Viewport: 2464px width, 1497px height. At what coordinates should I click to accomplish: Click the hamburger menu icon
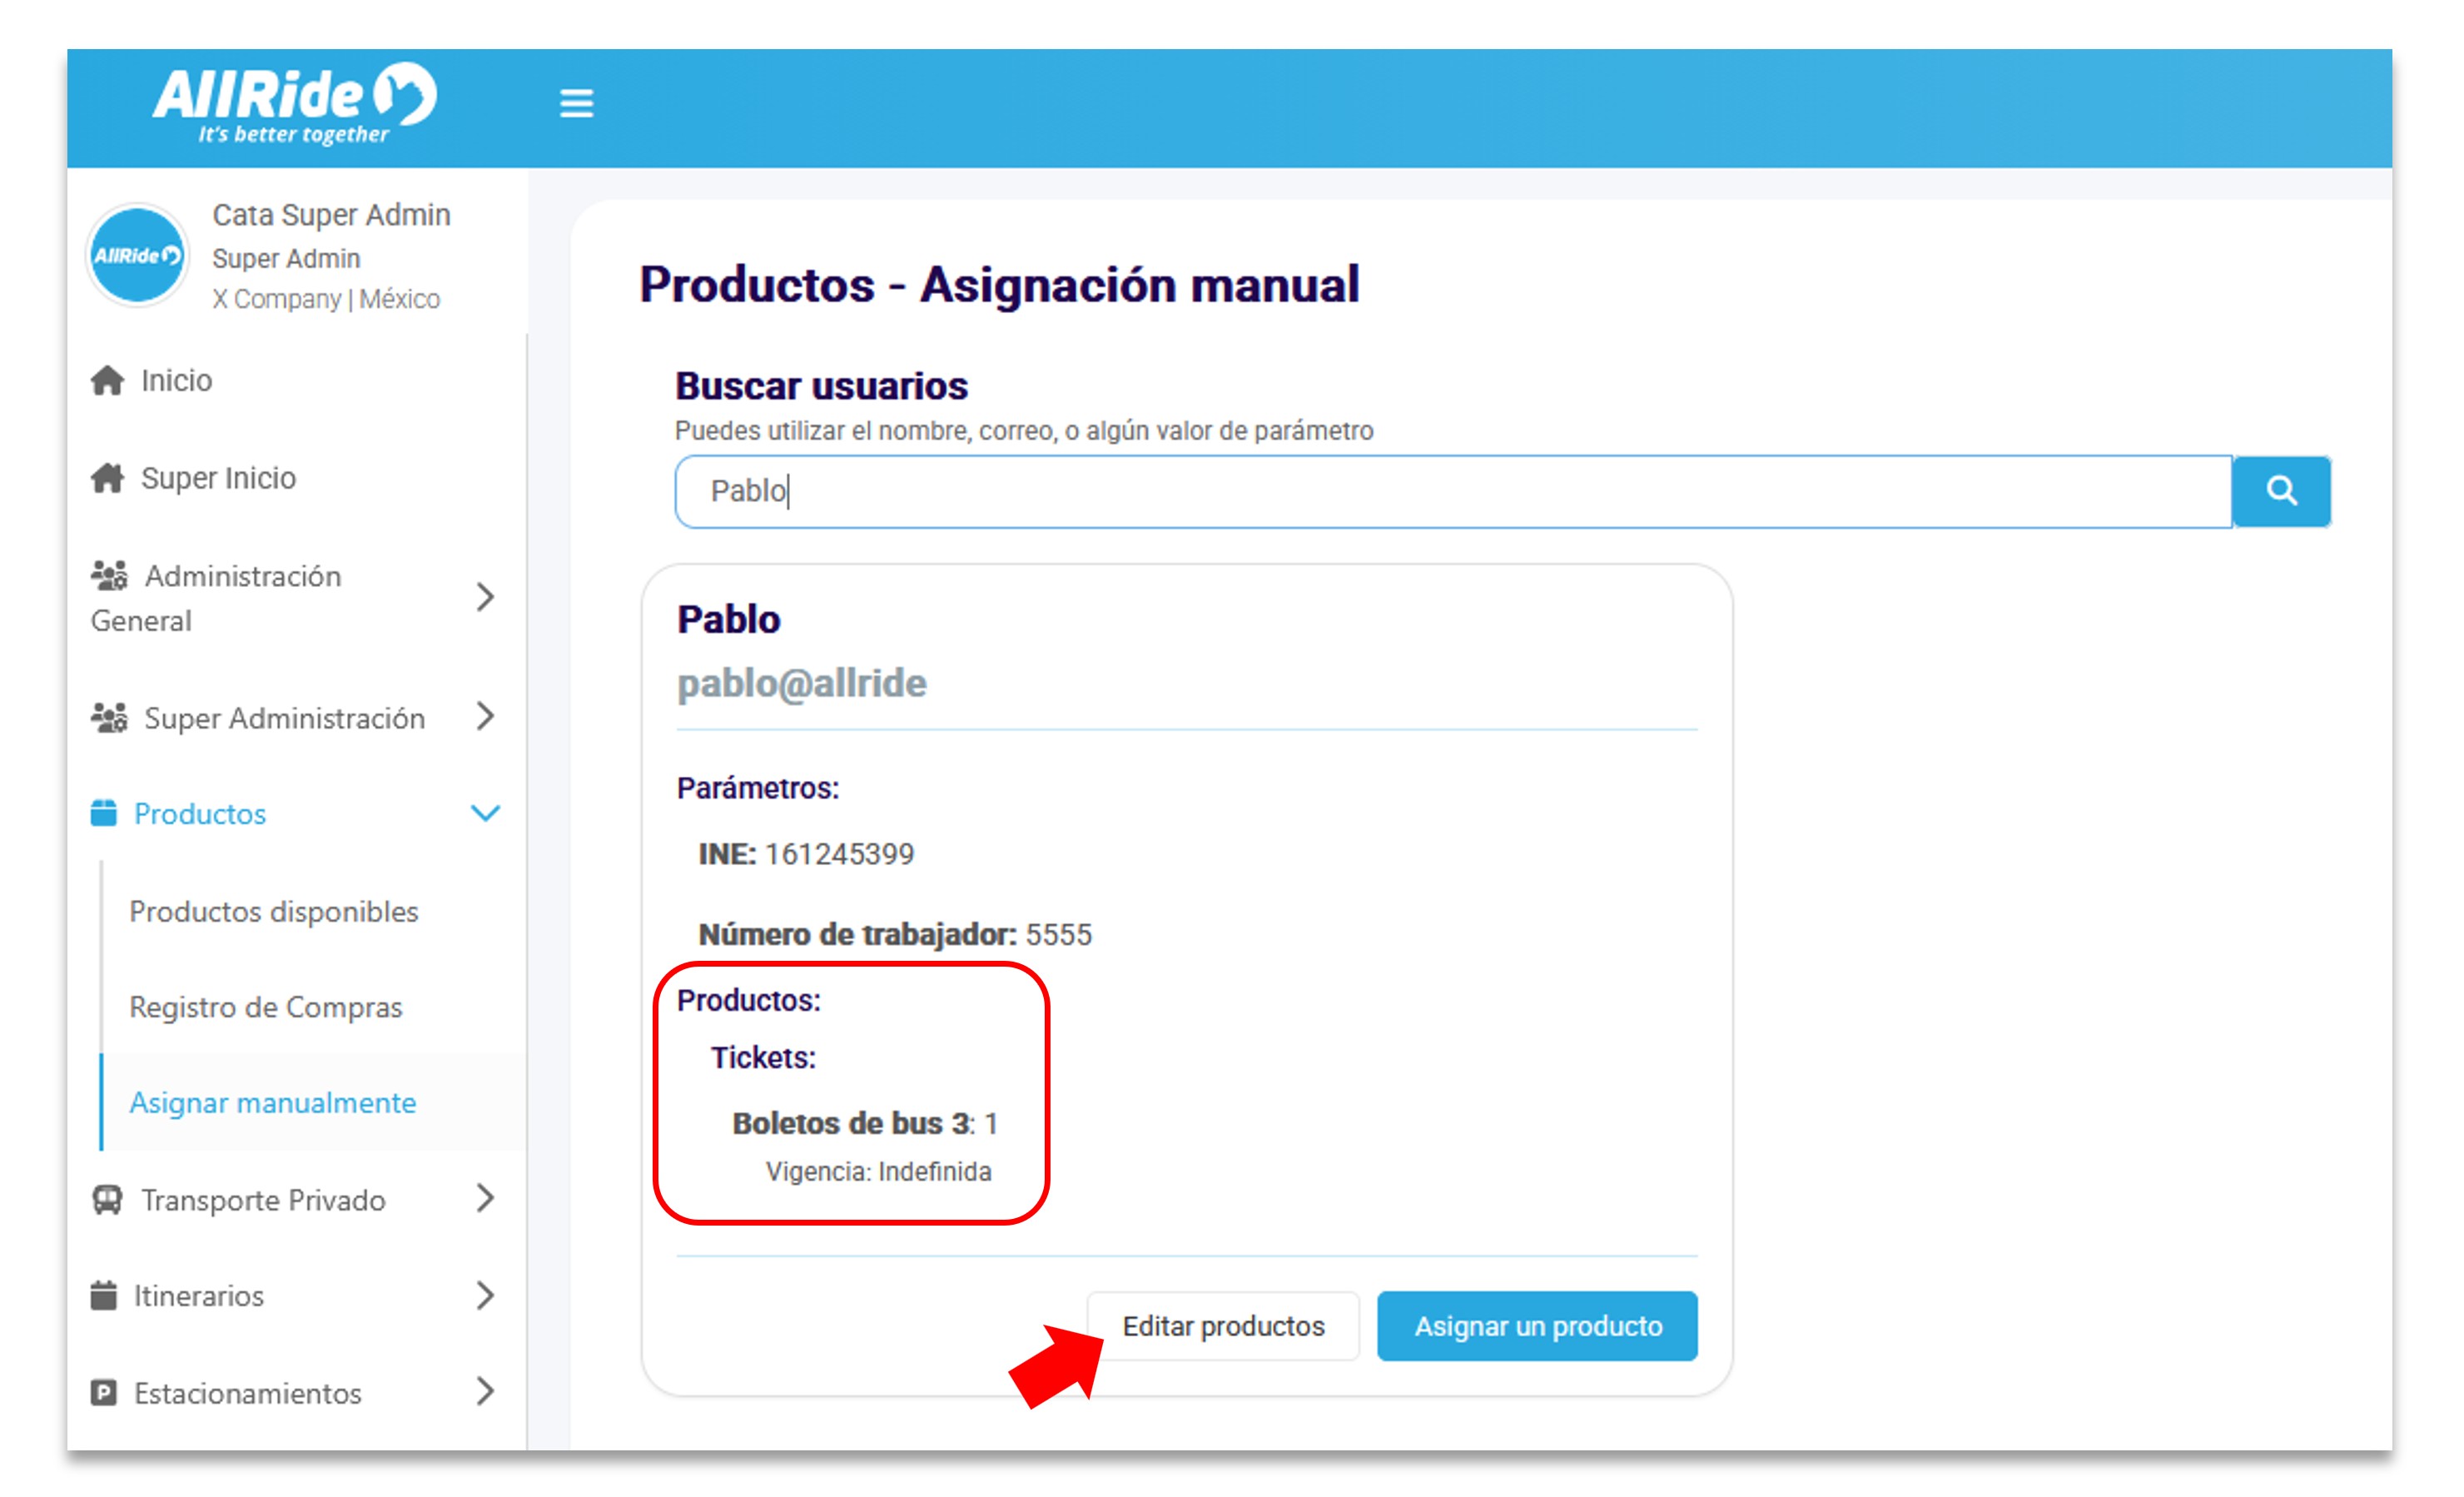pos(576,103)
